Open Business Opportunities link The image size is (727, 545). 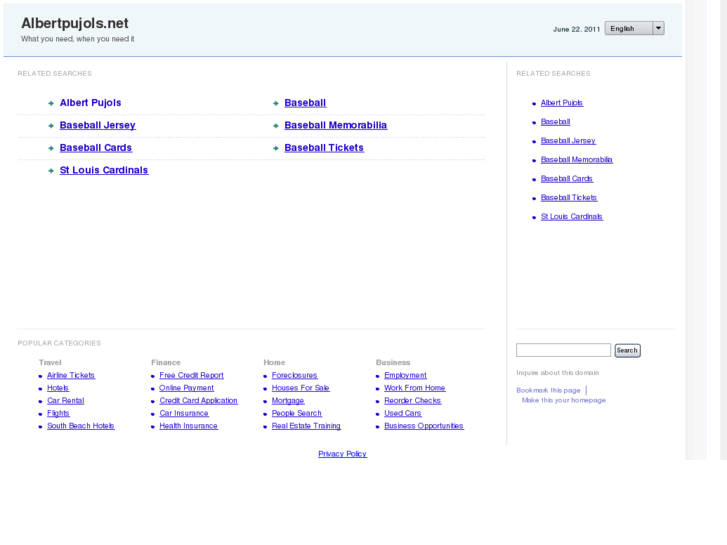point(424,426)
